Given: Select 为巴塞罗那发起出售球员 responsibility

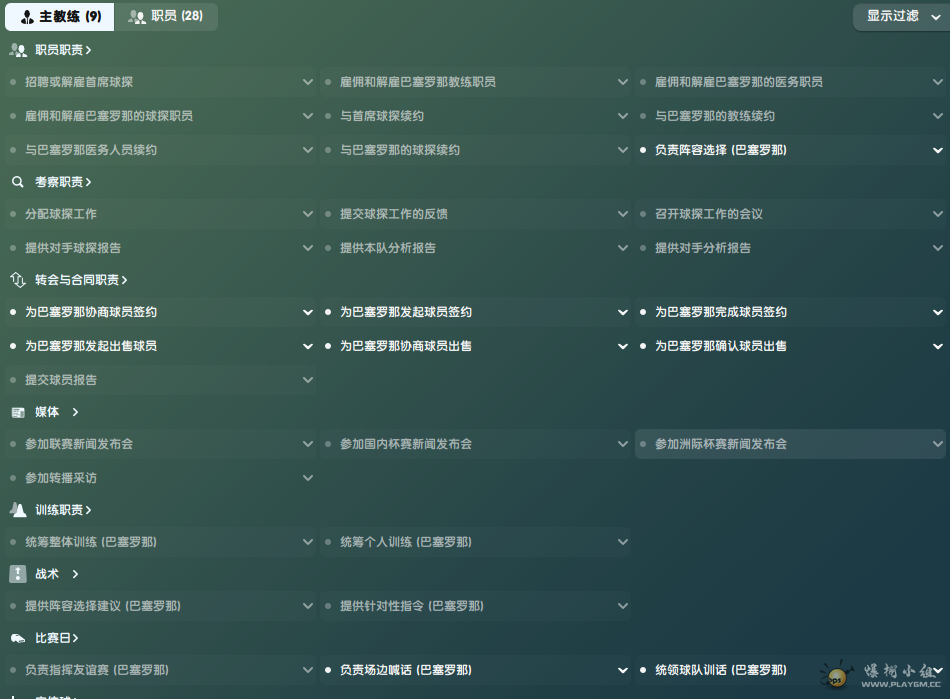Looking at the screenshot, I should click(x=161, y=346).
